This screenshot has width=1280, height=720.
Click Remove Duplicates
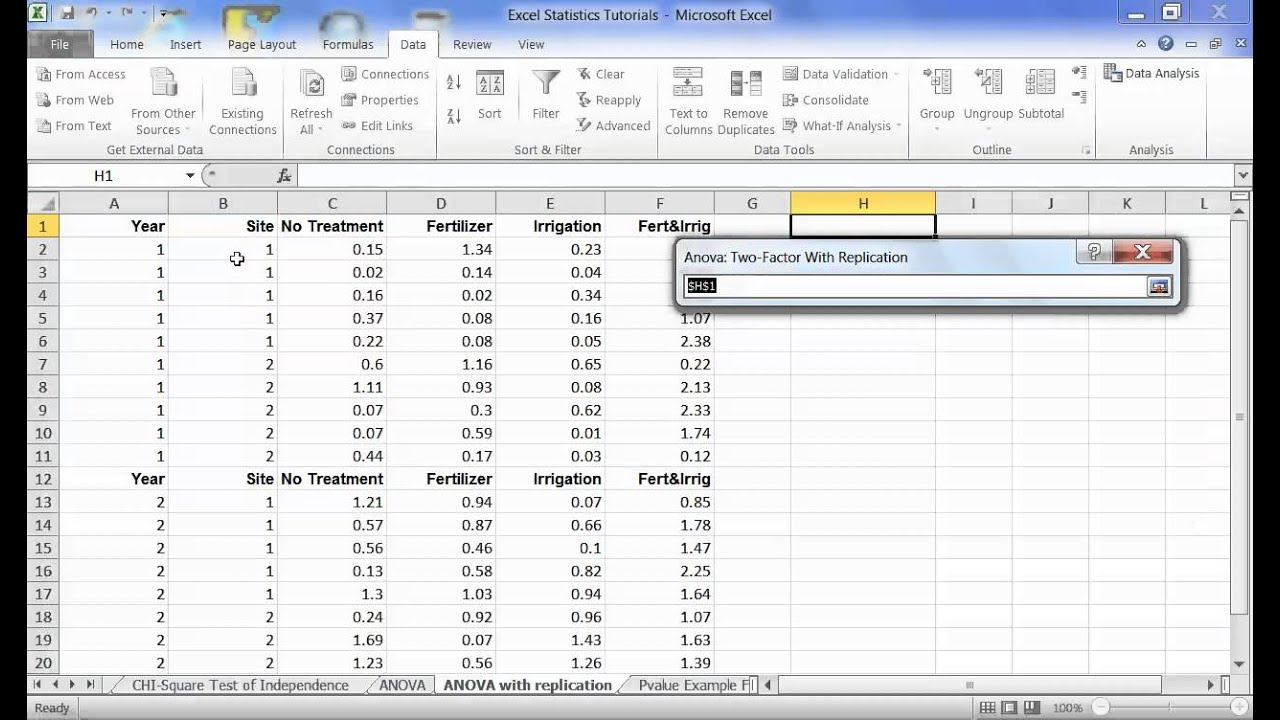click(746, 102)
